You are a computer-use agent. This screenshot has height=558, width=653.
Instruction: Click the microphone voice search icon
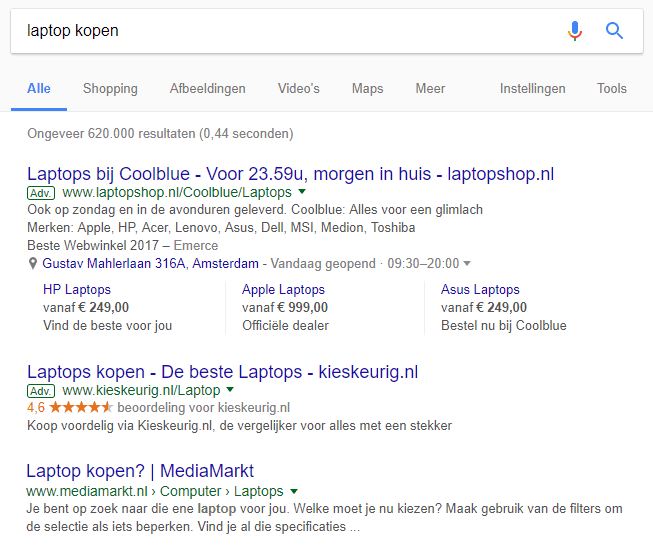(575, 31)
